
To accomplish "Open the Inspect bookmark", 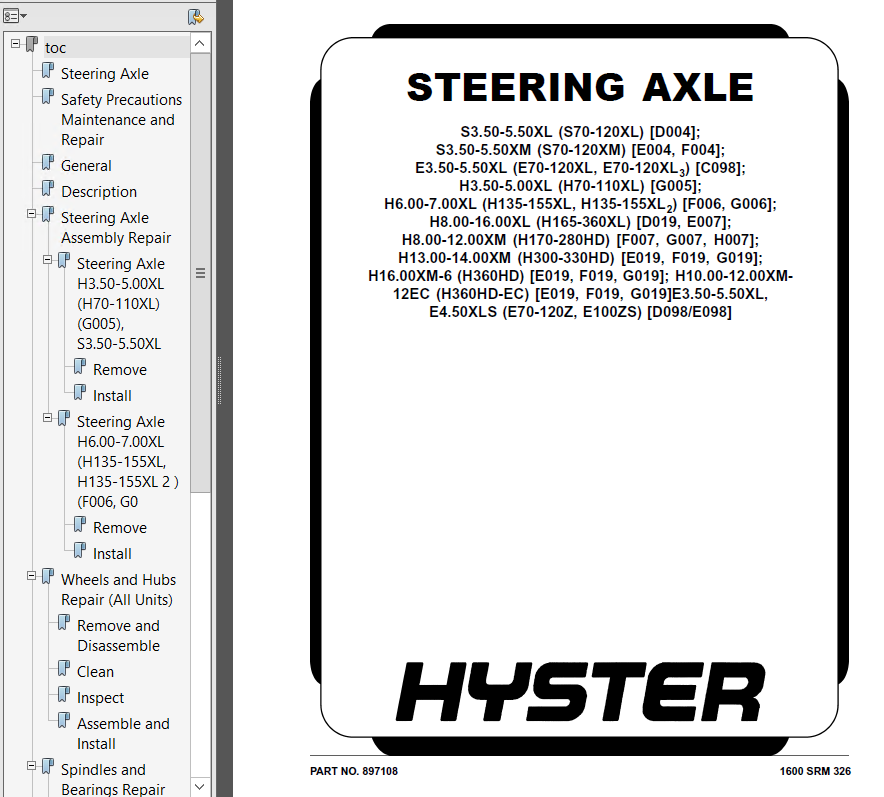I will coord(100,698).
